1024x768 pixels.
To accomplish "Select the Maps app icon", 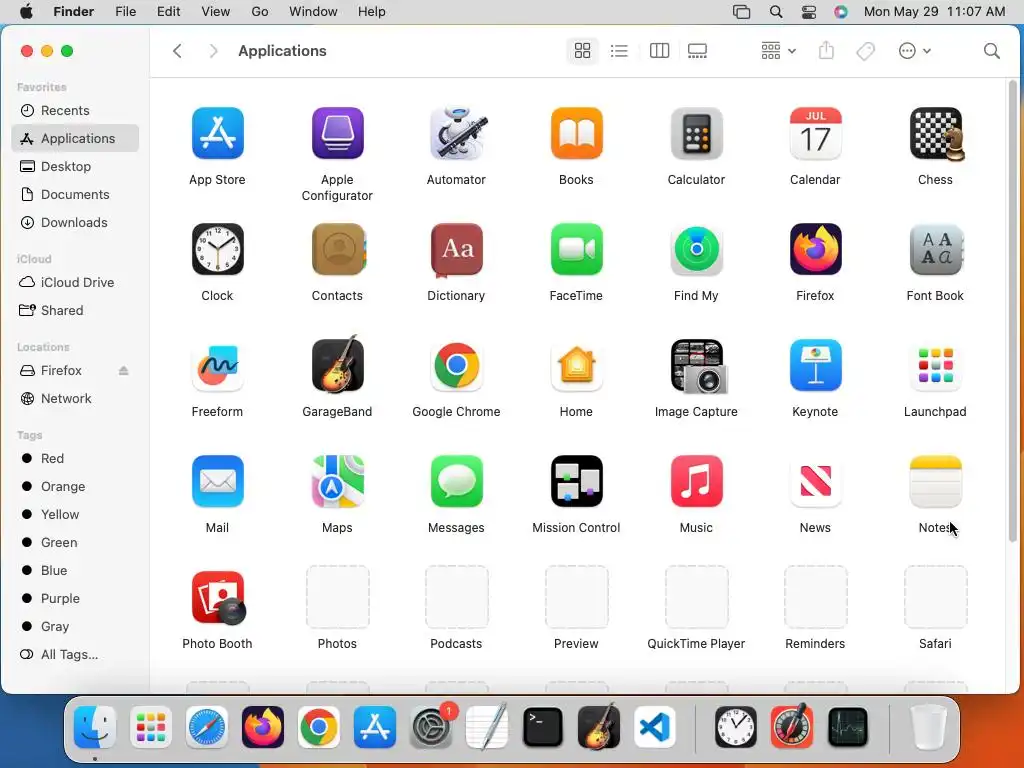I will (x=337, y=481).
